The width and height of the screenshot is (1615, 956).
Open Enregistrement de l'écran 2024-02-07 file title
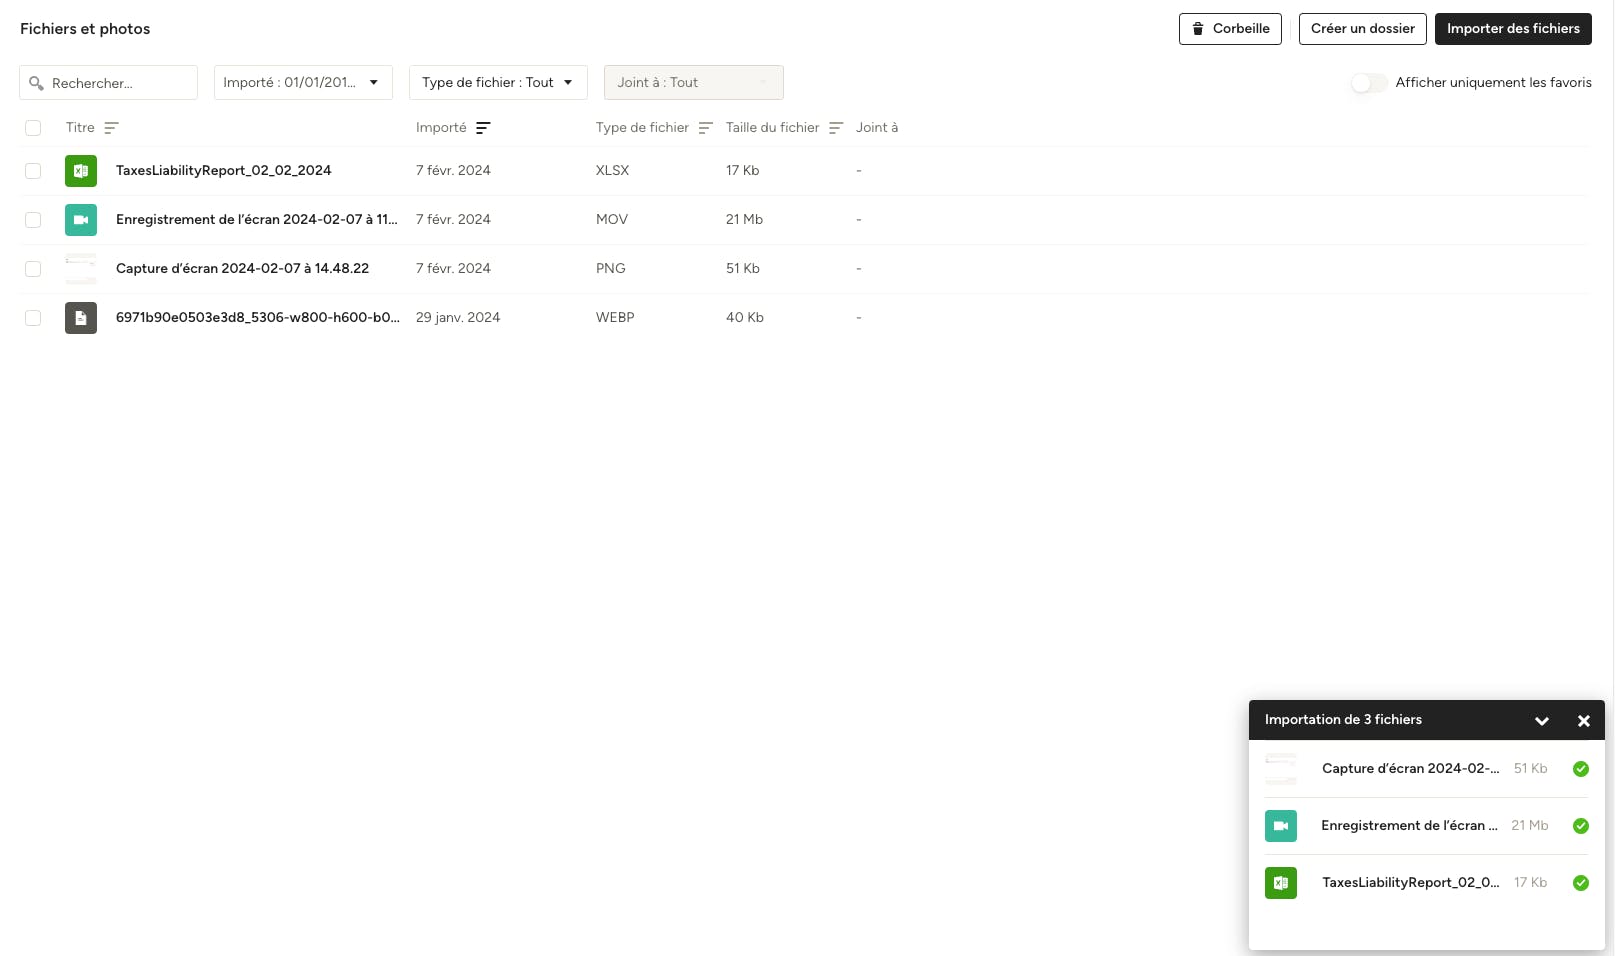click(x=257, y=220)
